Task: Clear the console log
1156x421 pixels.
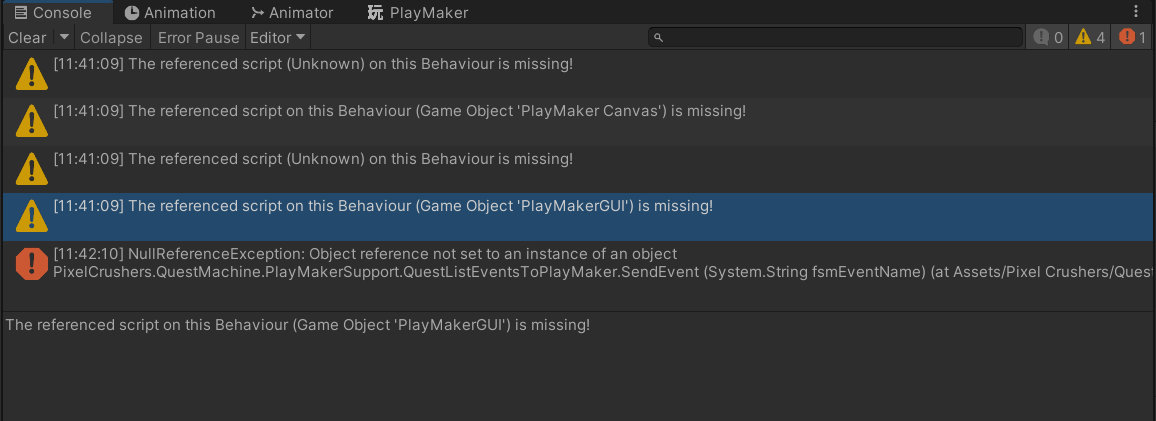Action: coord(28,37)
